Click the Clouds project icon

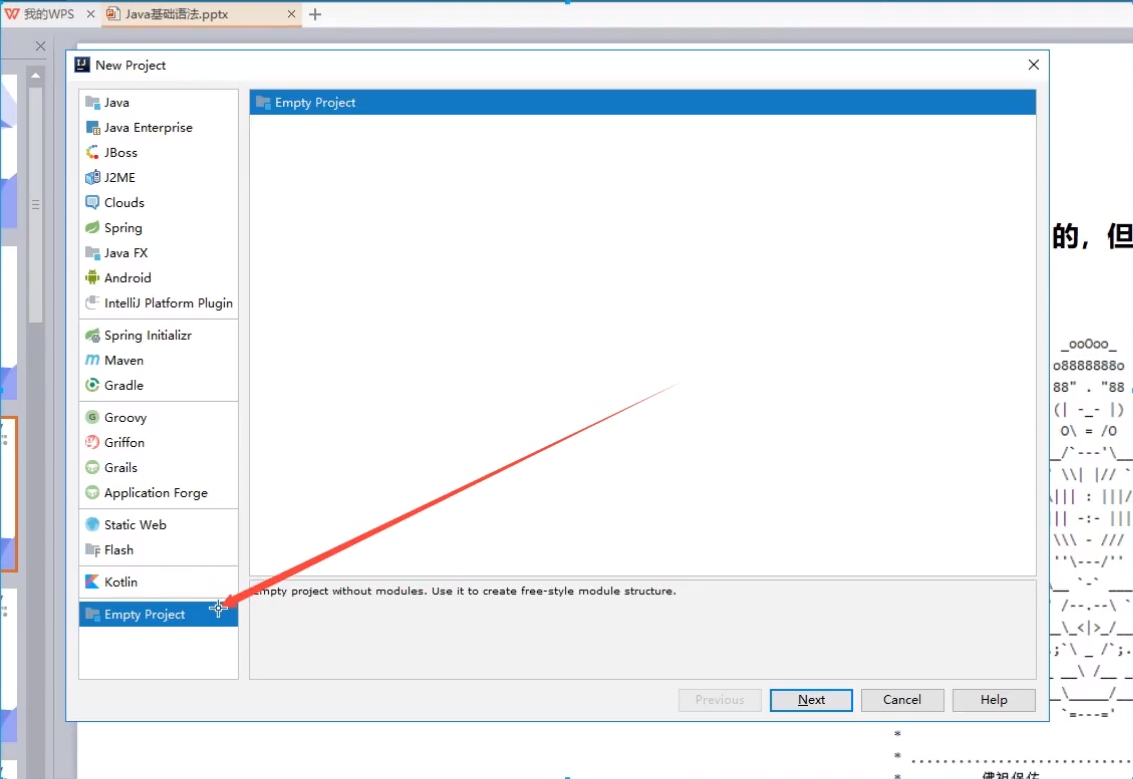click(92, 202)
